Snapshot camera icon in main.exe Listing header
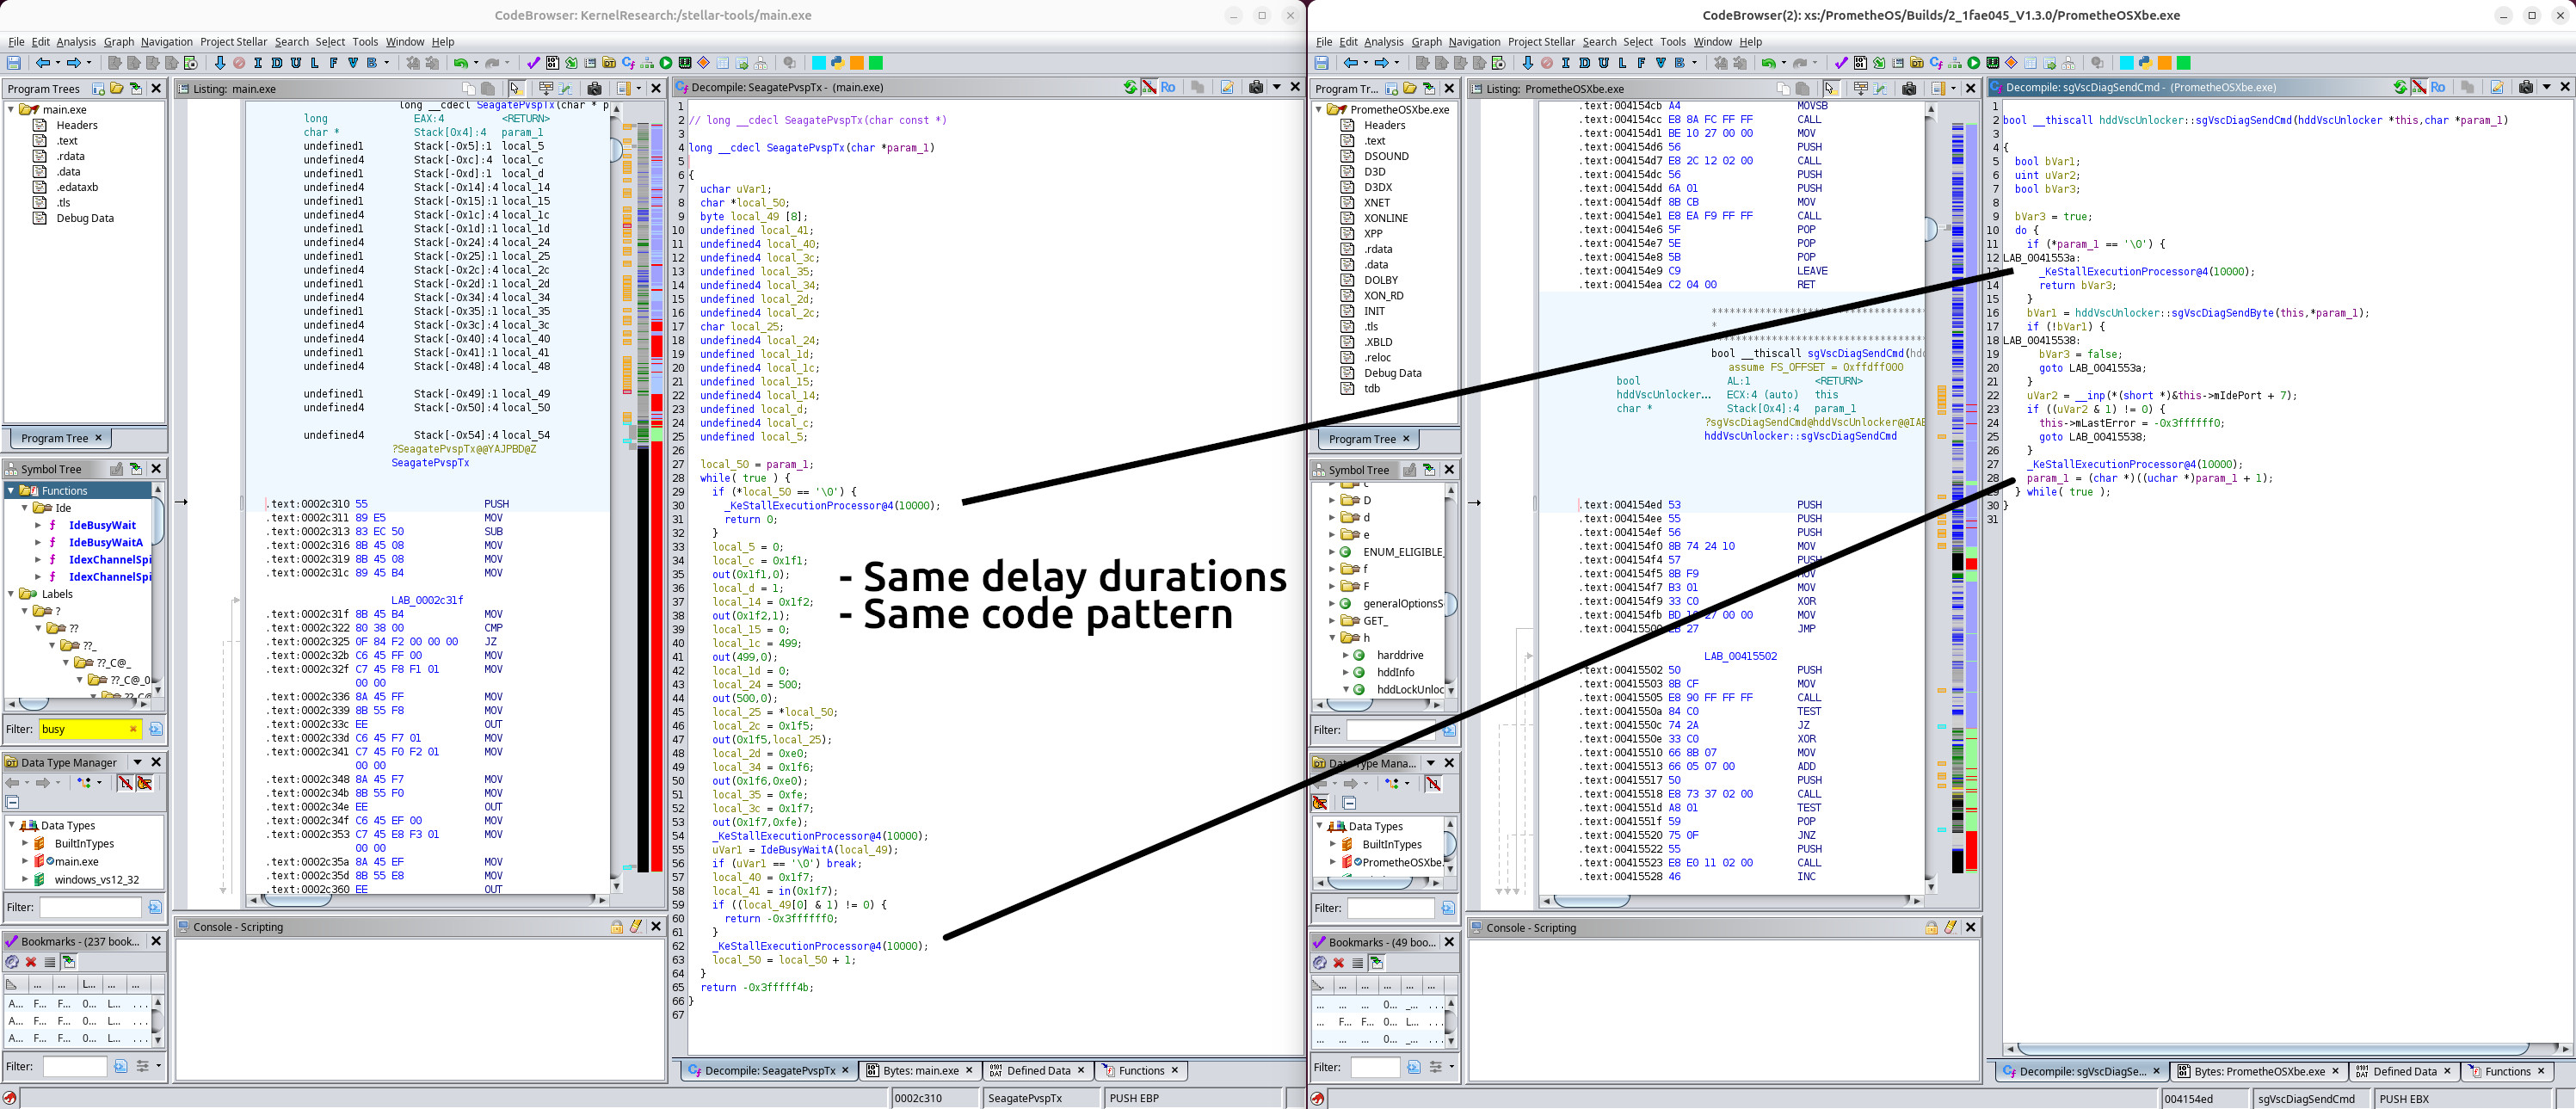 click(x=594, y=88)
